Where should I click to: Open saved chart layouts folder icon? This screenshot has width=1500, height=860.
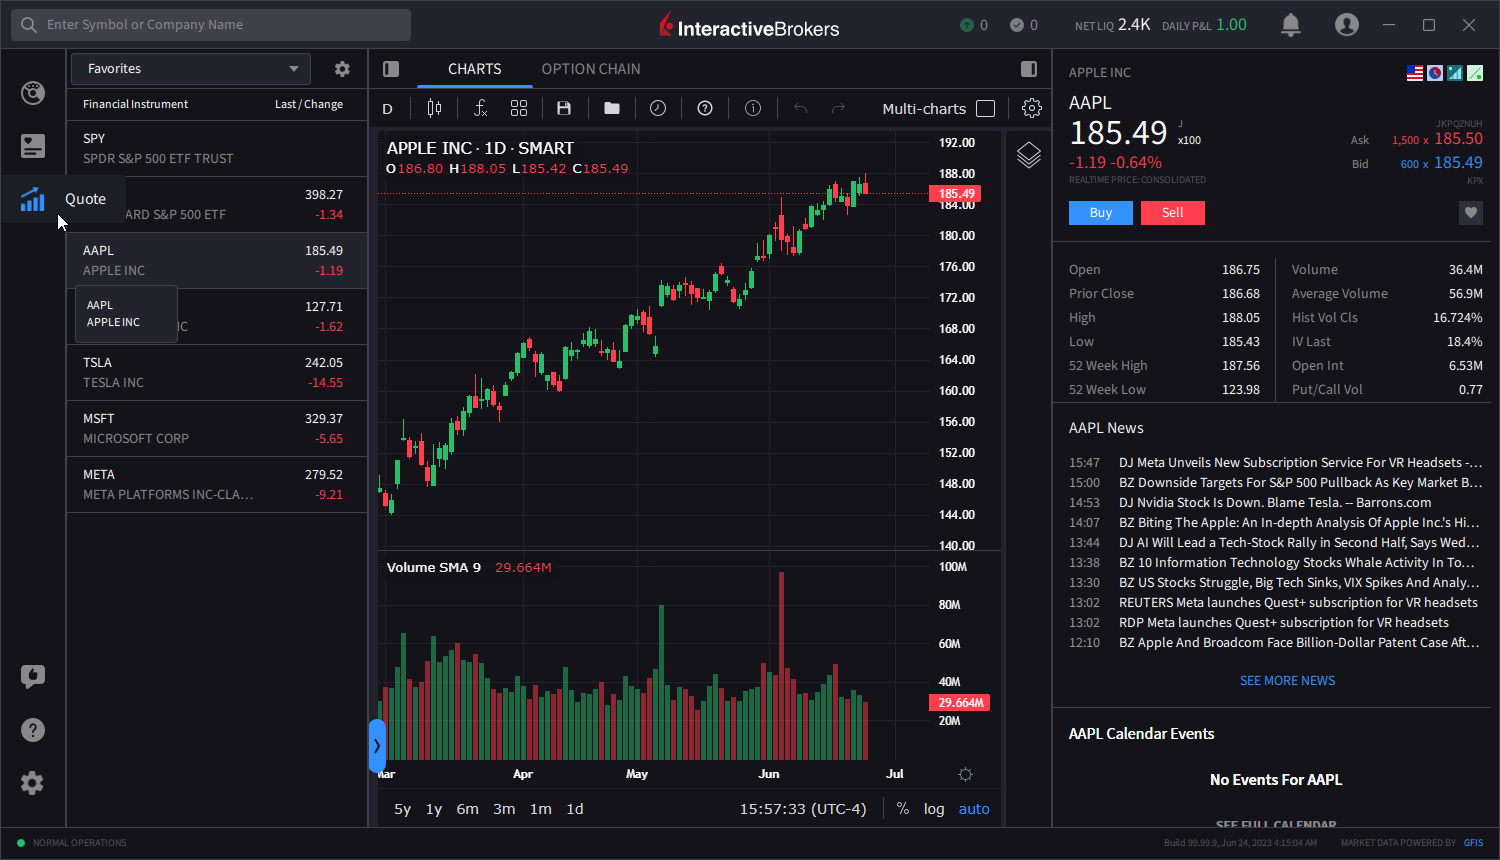(x=612, y=108)
